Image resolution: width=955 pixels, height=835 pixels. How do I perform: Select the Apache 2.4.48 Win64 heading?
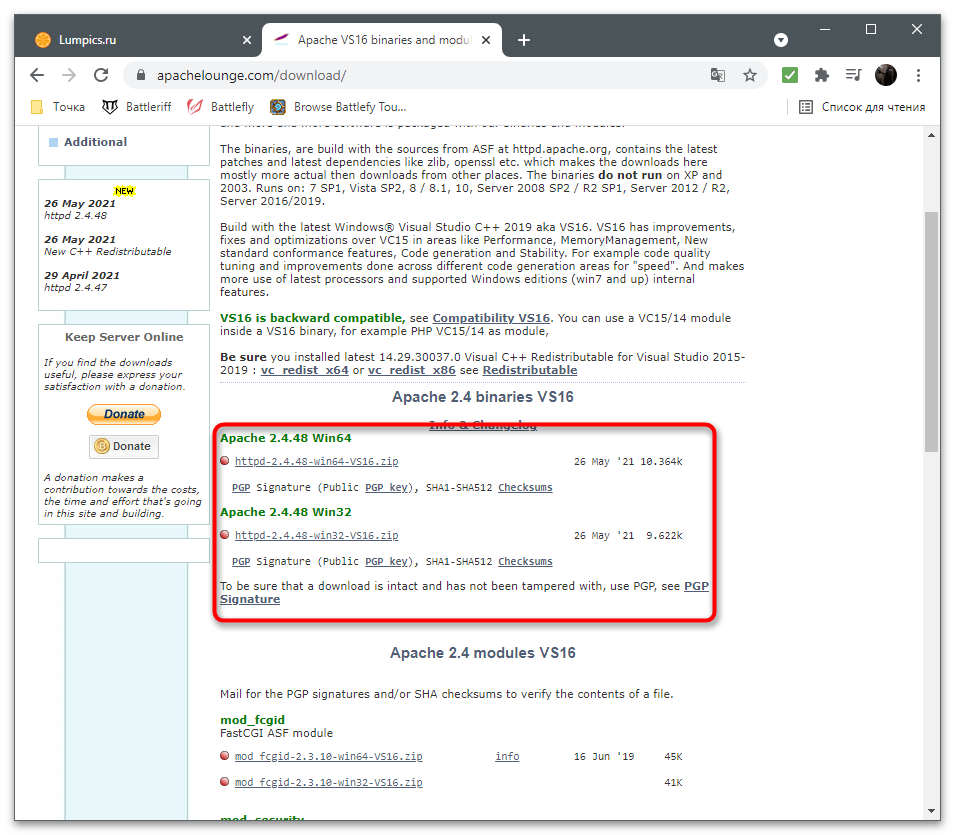point(286,439)
